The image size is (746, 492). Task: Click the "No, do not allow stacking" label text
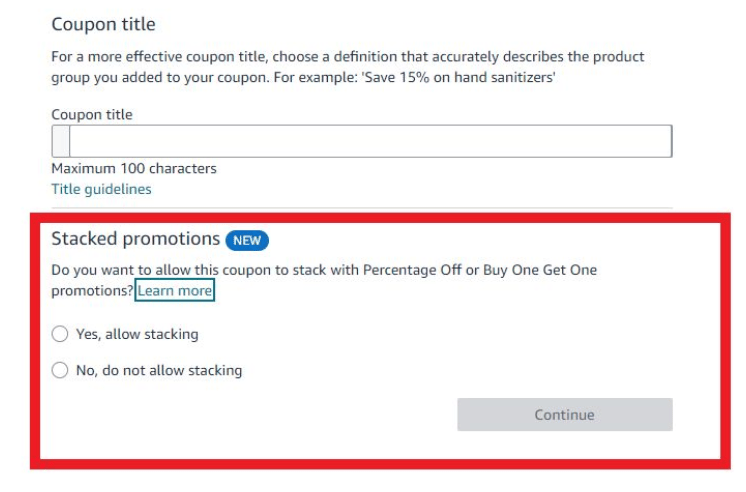point(159,370)
